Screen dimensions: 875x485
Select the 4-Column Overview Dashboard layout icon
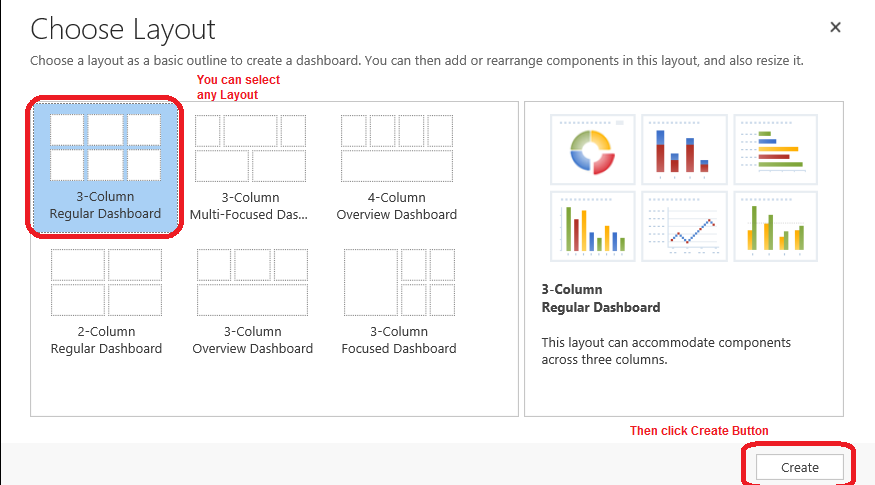[397, 148]
